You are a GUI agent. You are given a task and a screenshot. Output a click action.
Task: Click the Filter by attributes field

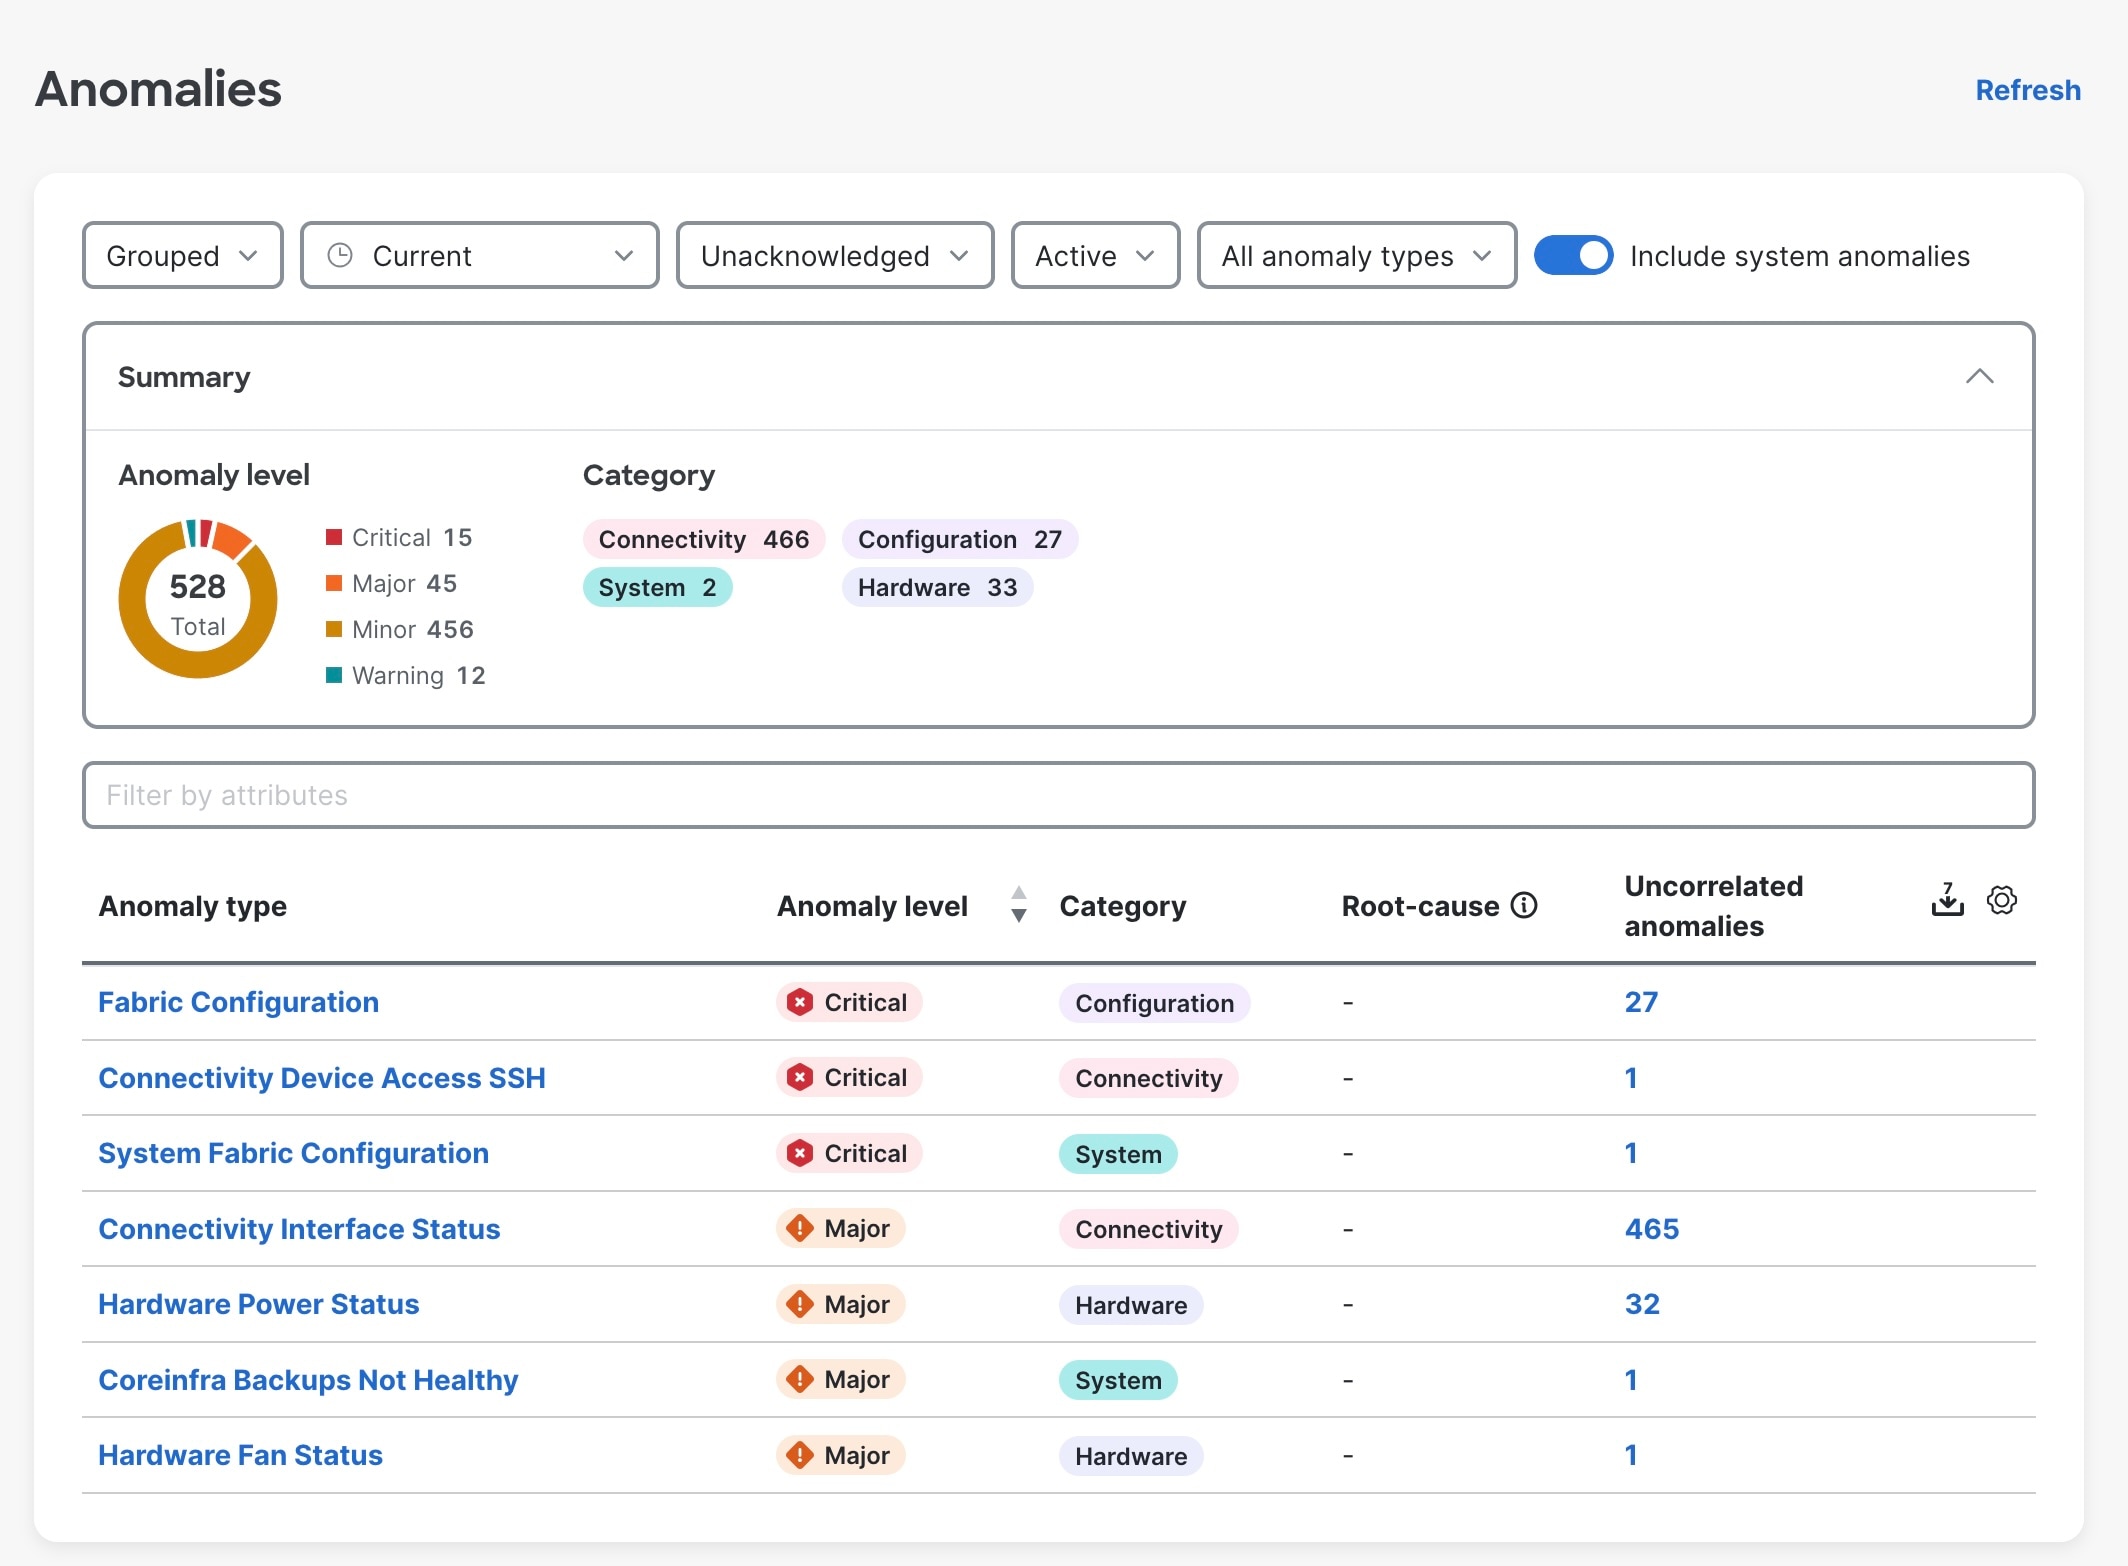(x=1058, y=795)
